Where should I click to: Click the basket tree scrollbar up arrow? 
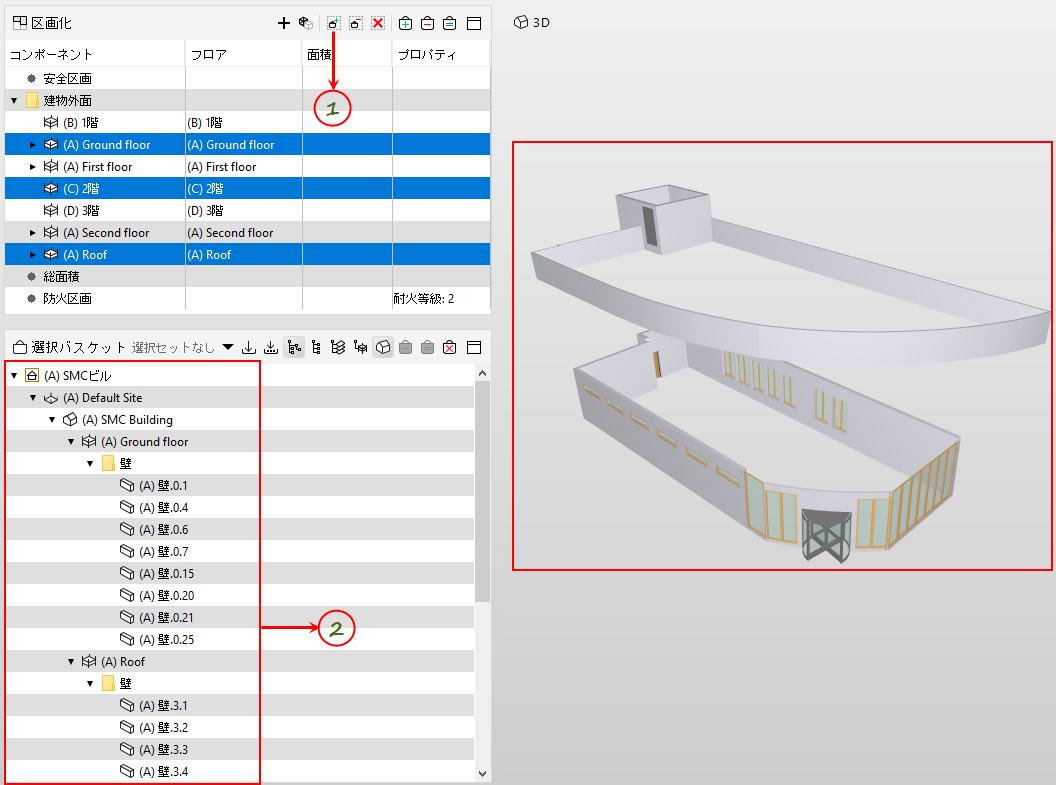tap(482, 373)
